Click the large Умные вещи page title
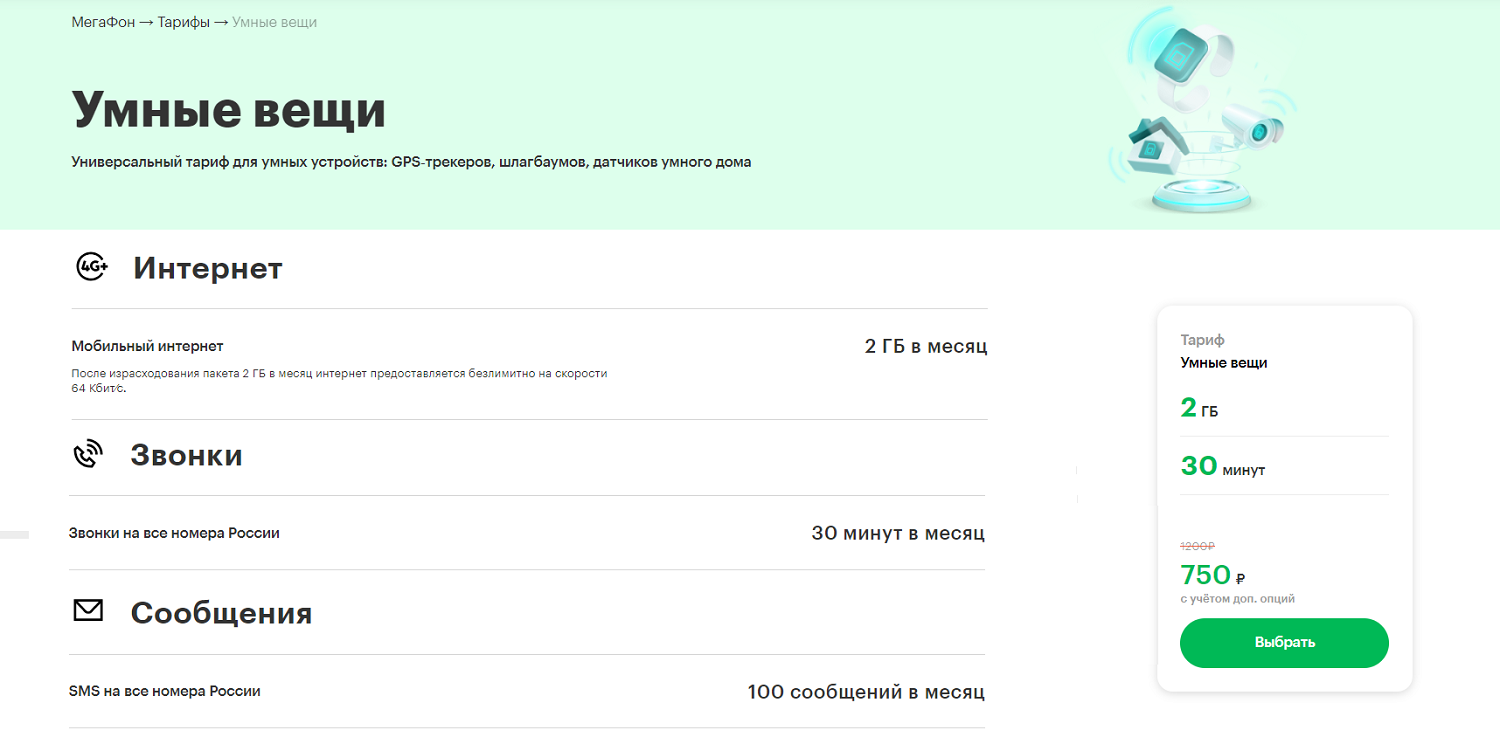Image resolution: width=1500 pixels, height=744 pixels. coord(228,110)
